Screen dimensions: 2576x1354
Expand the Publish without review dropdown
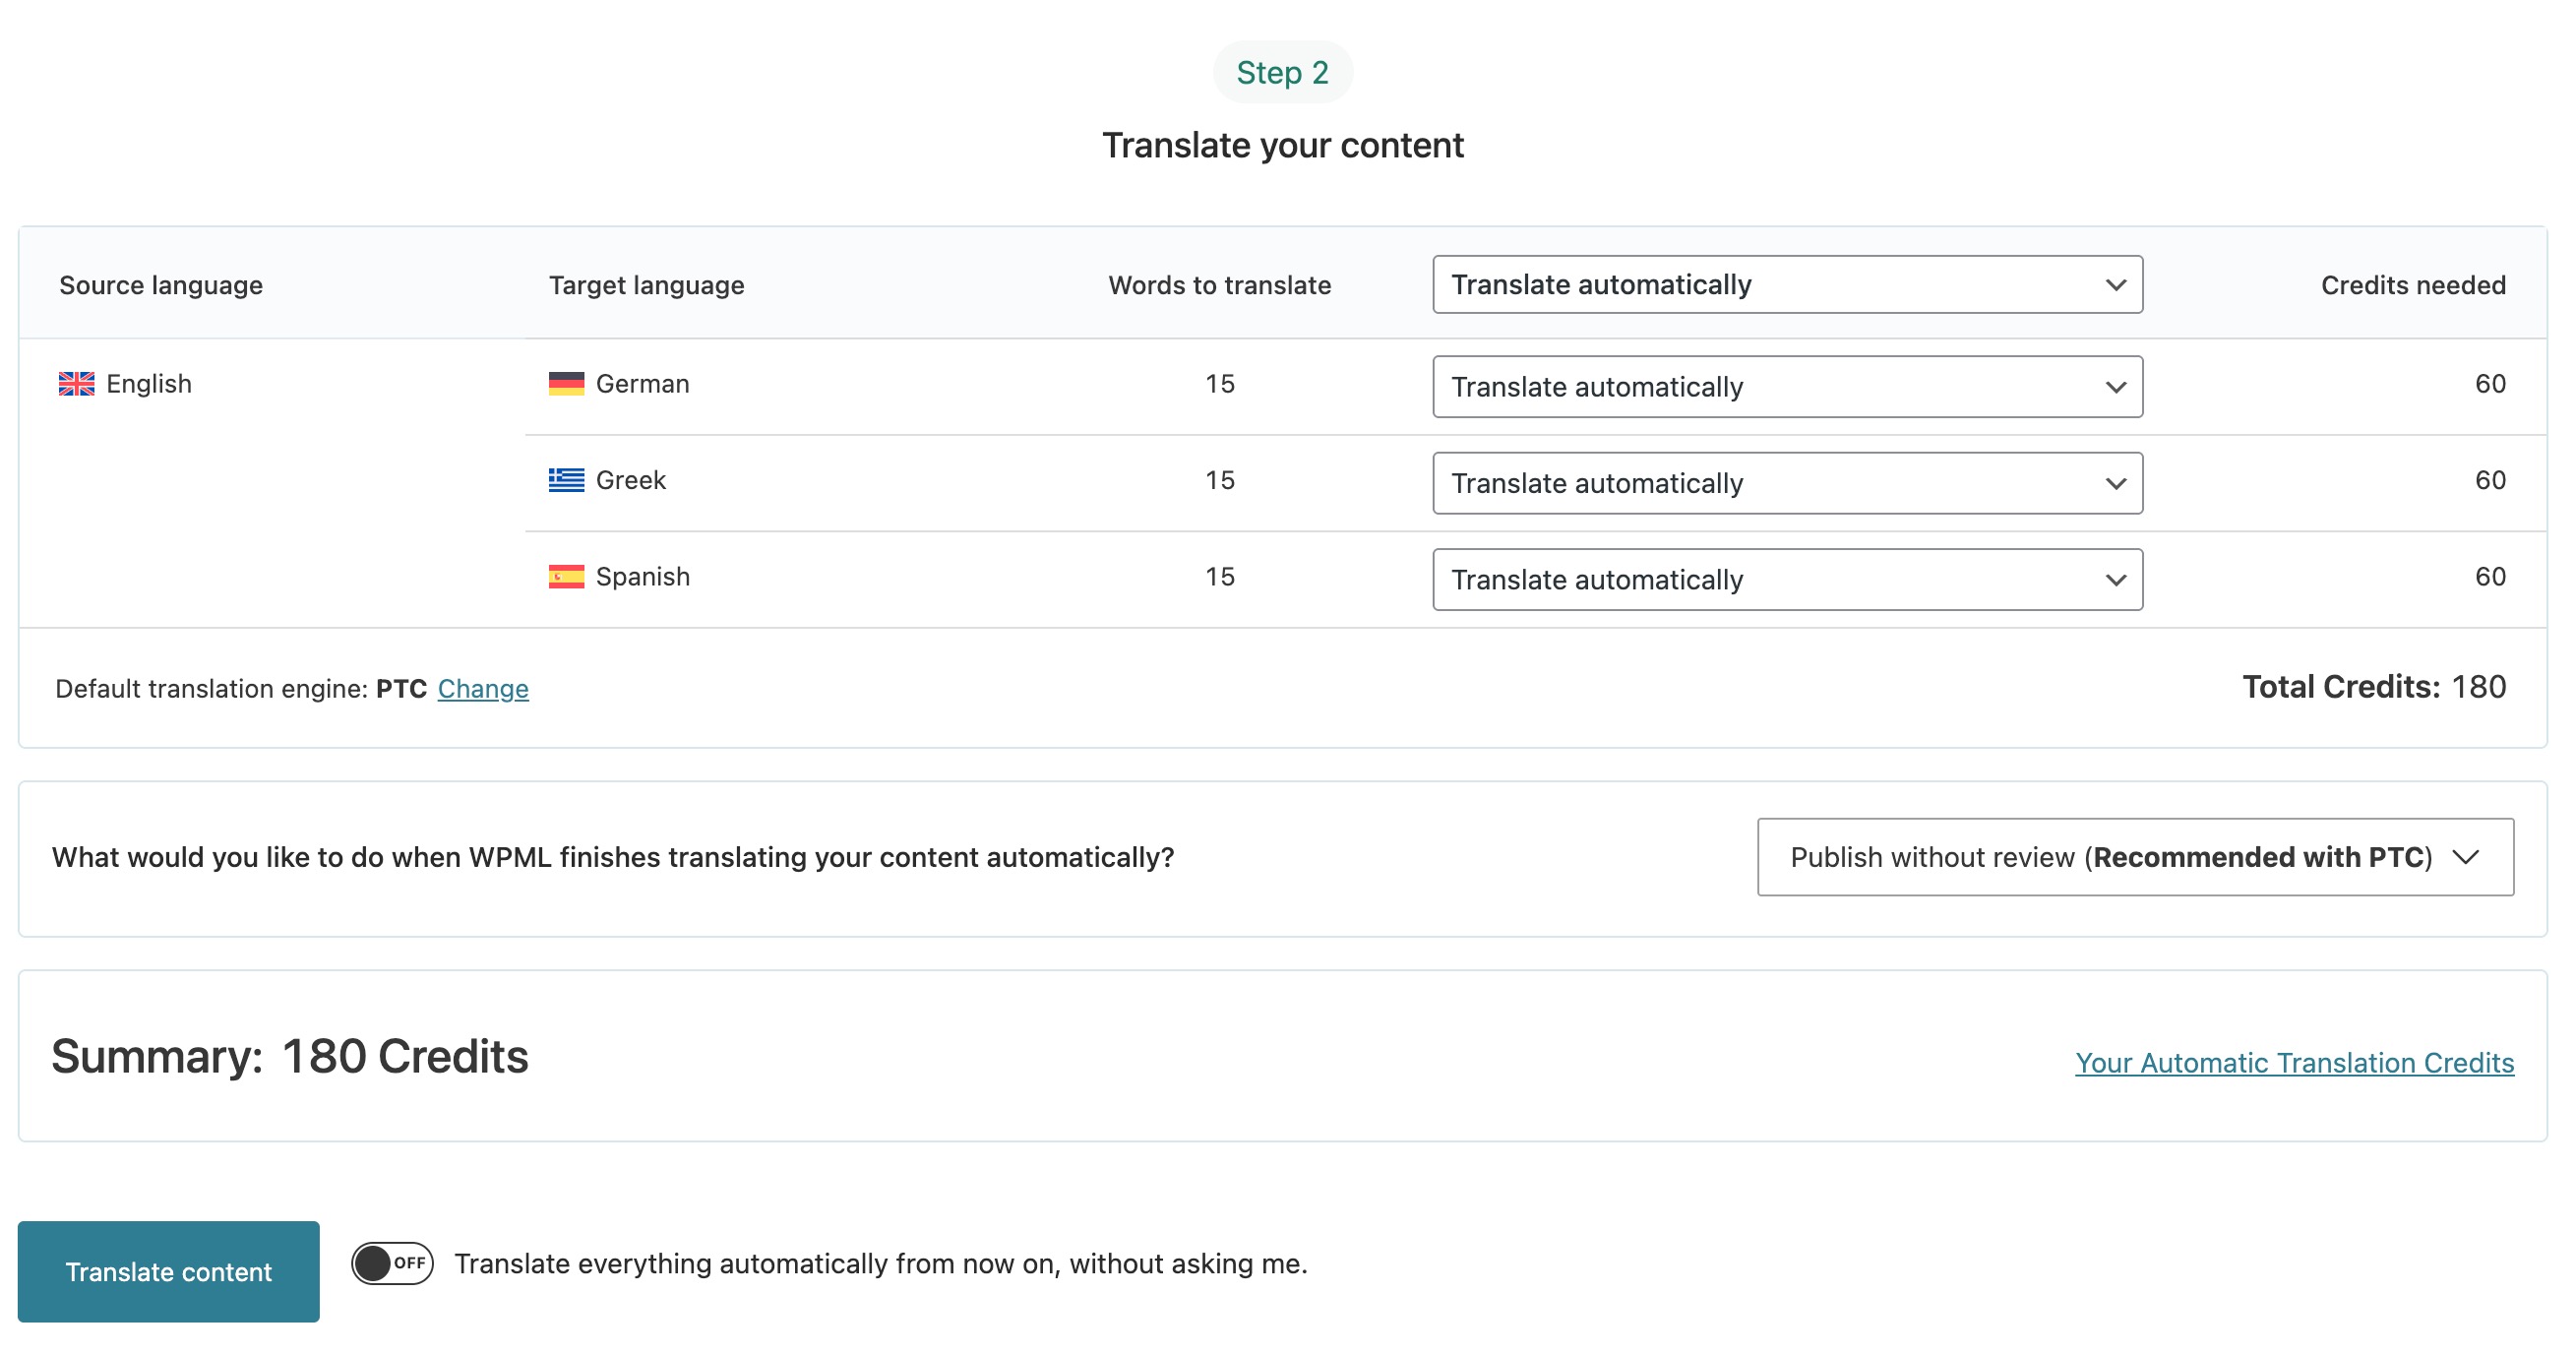click(2134, 857)
